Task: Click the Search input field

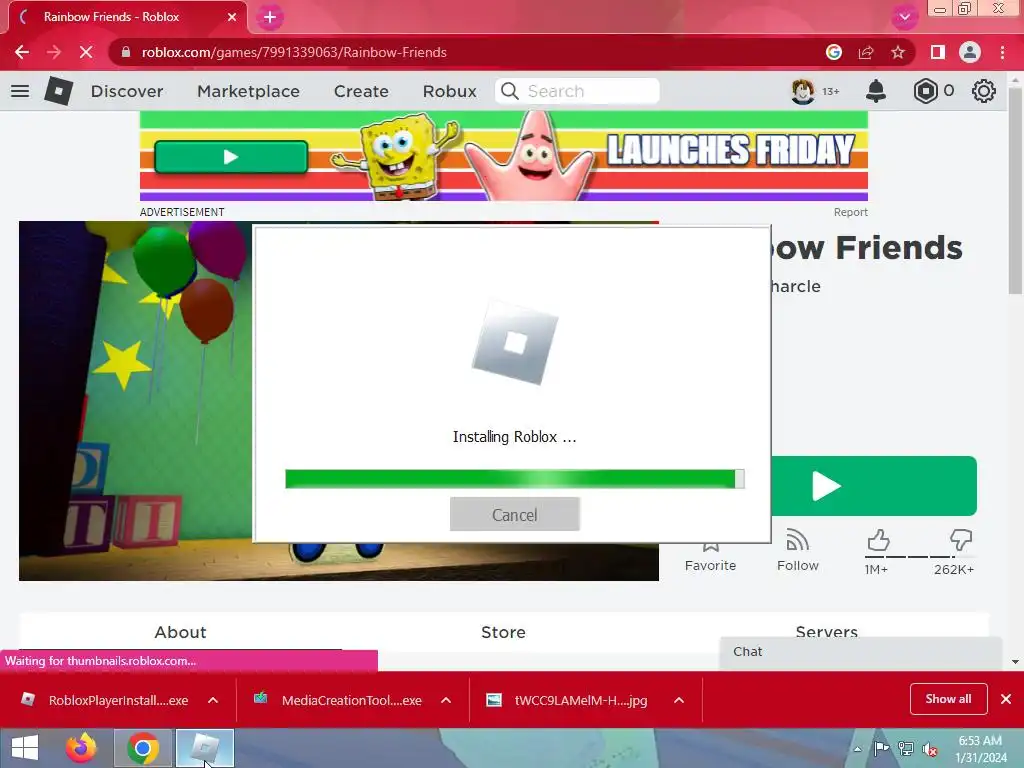Action: click(577, 91)
